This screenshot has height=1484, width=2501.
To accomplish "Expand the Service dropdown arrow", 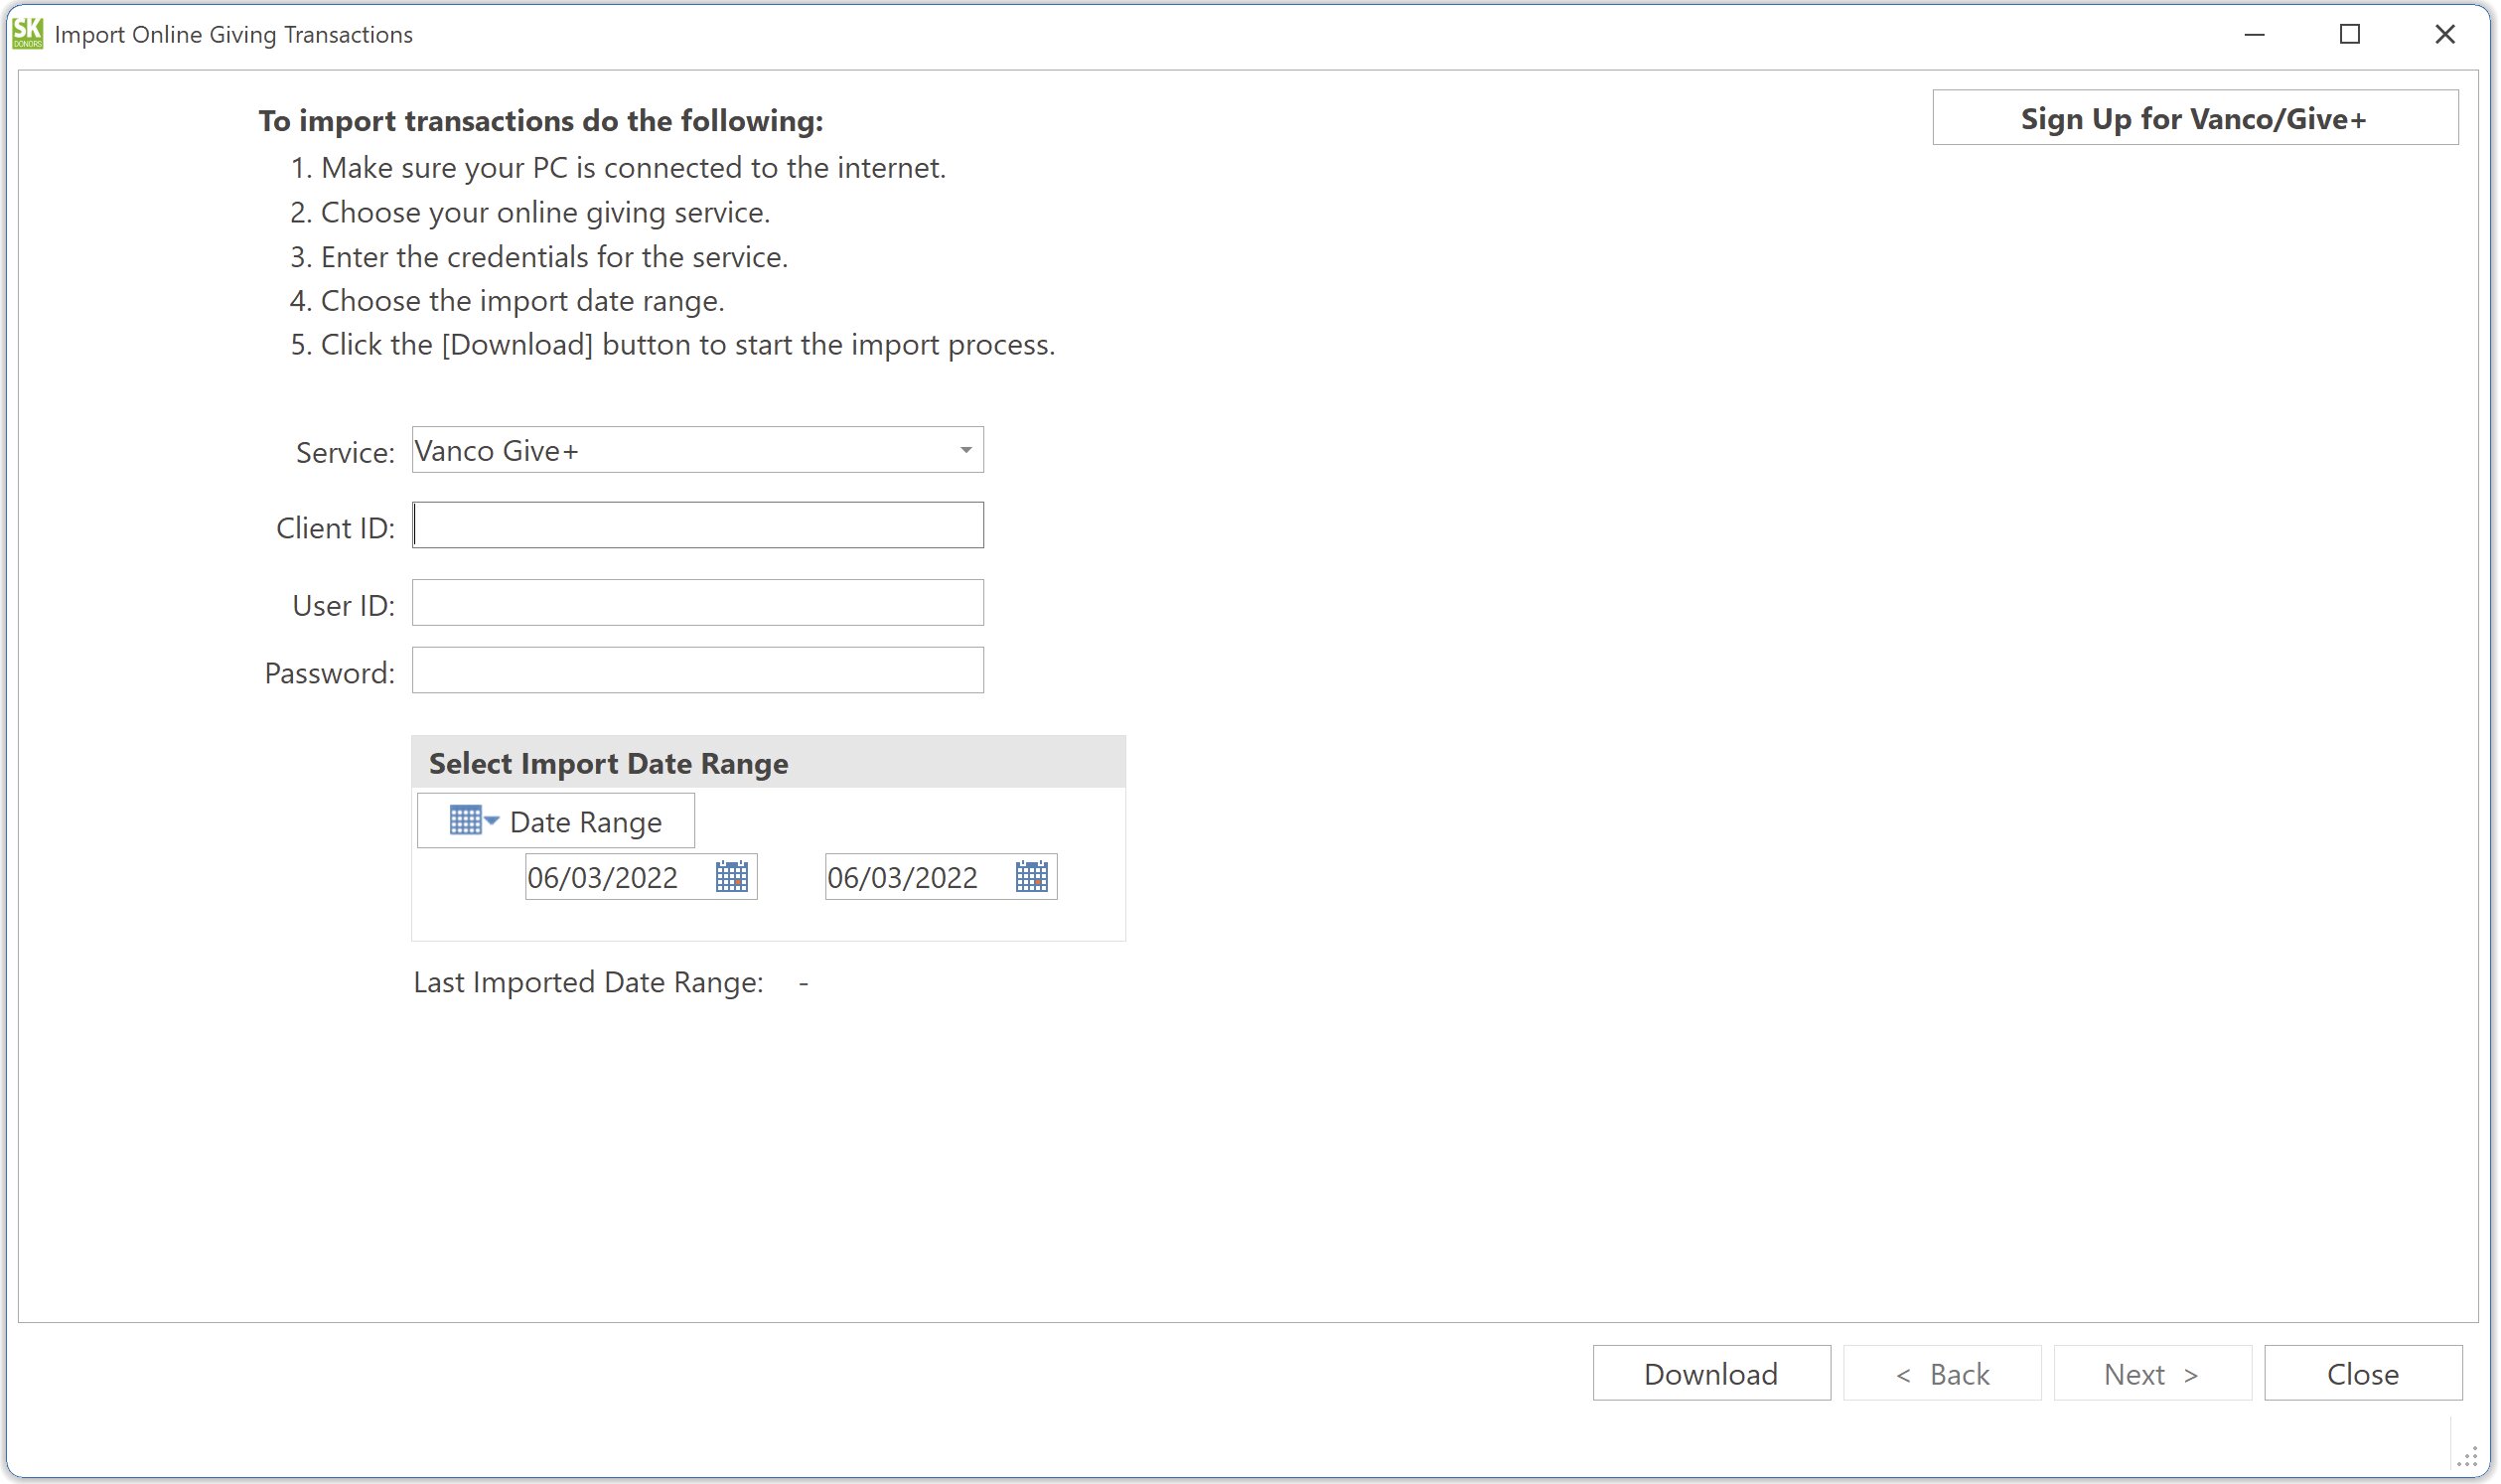I will pyautogui.click(x=965, y=450).
